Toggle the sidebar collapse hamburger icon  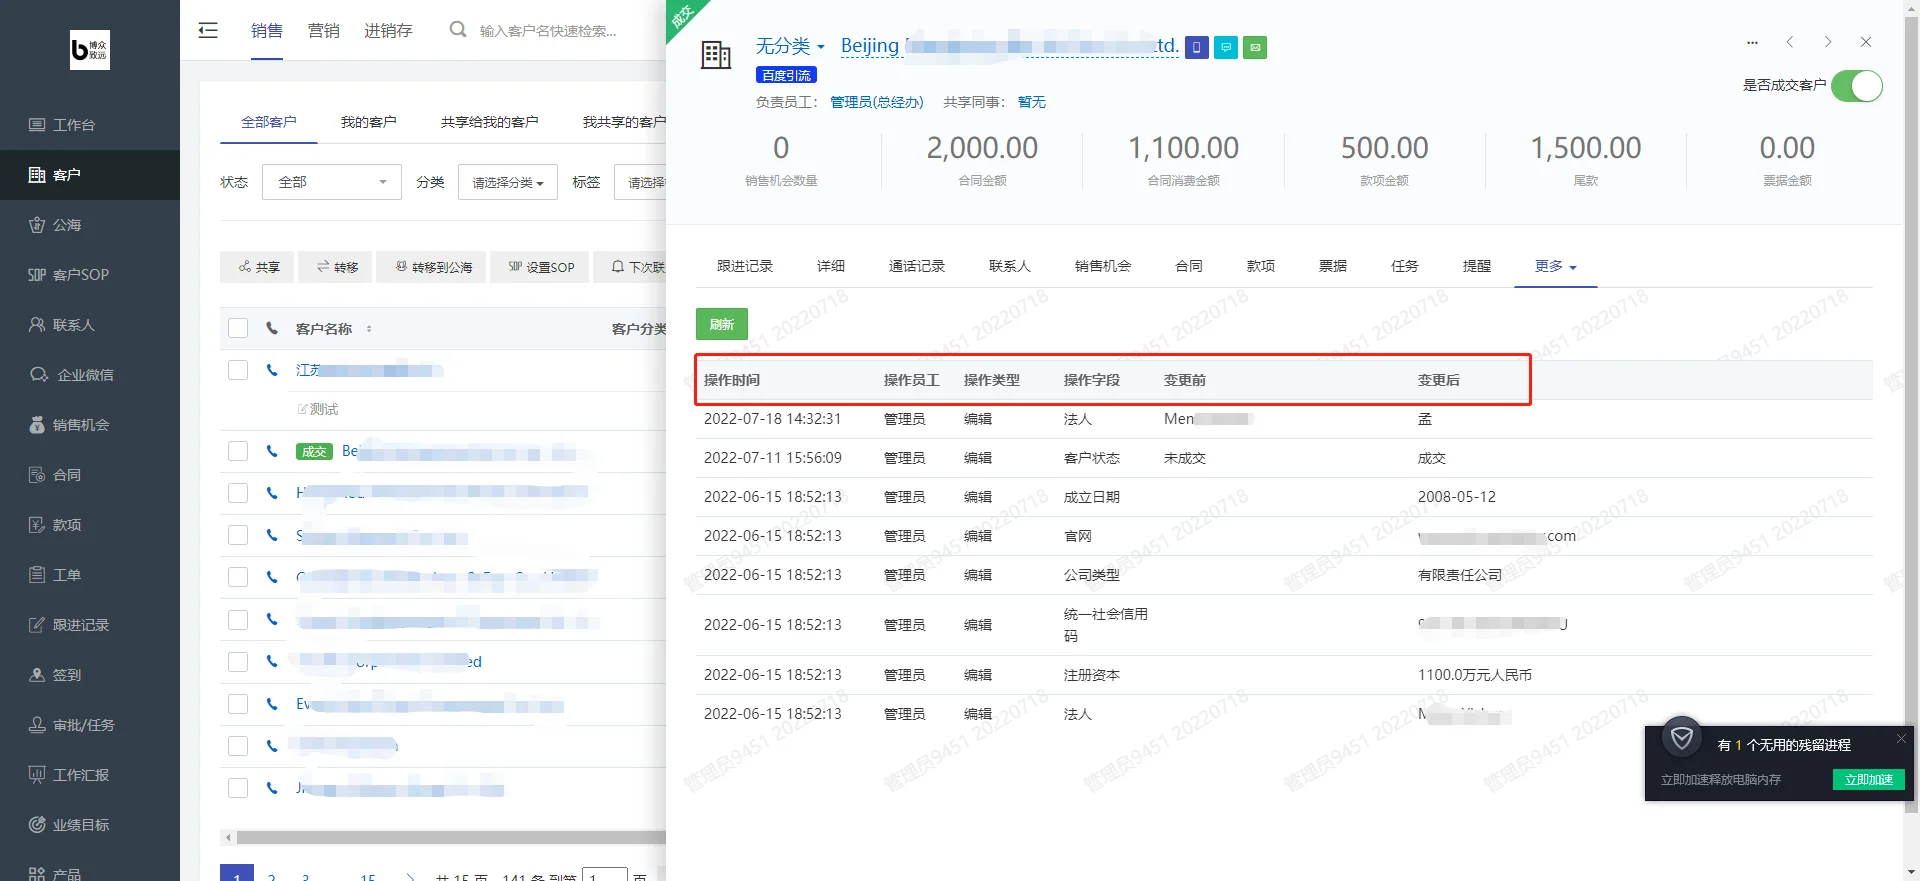(208, 30)
